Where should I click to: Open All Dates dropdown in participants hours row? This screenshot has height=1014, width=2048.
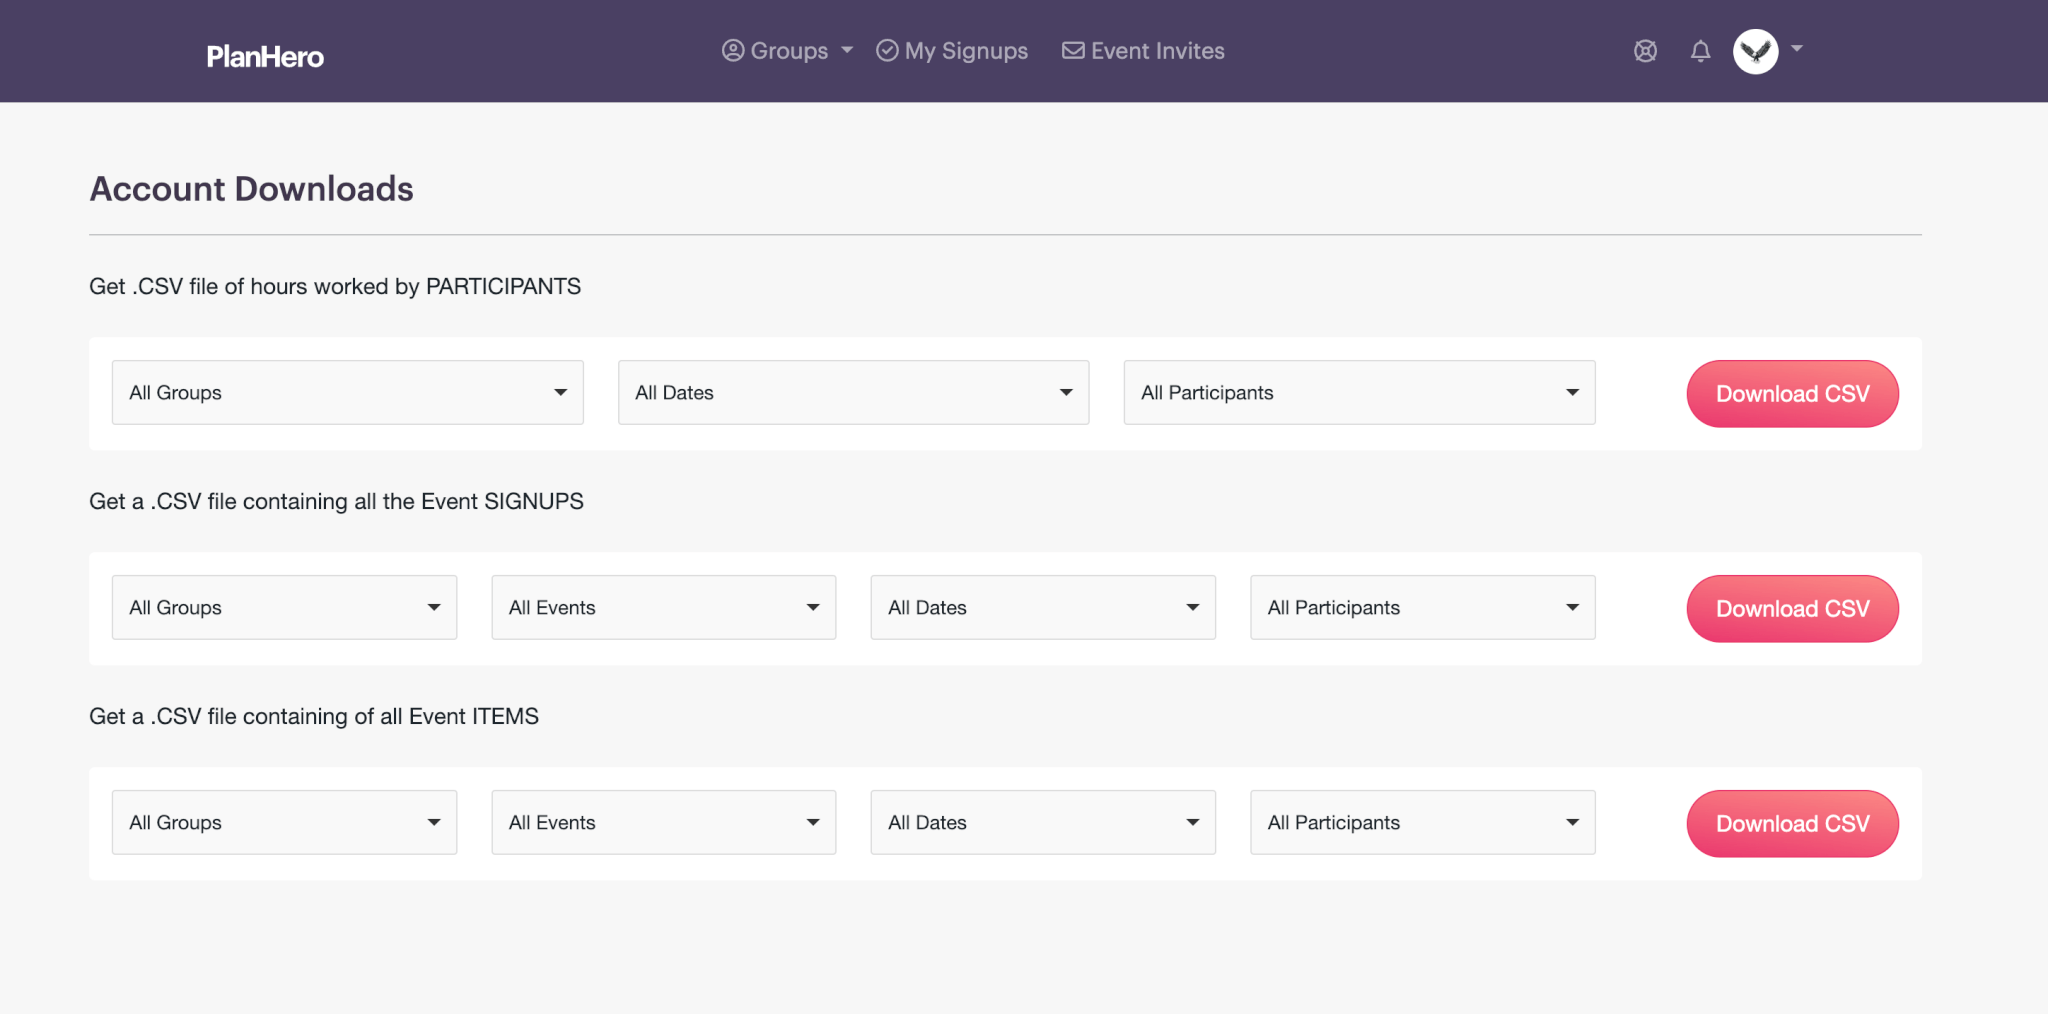[853, 393]
